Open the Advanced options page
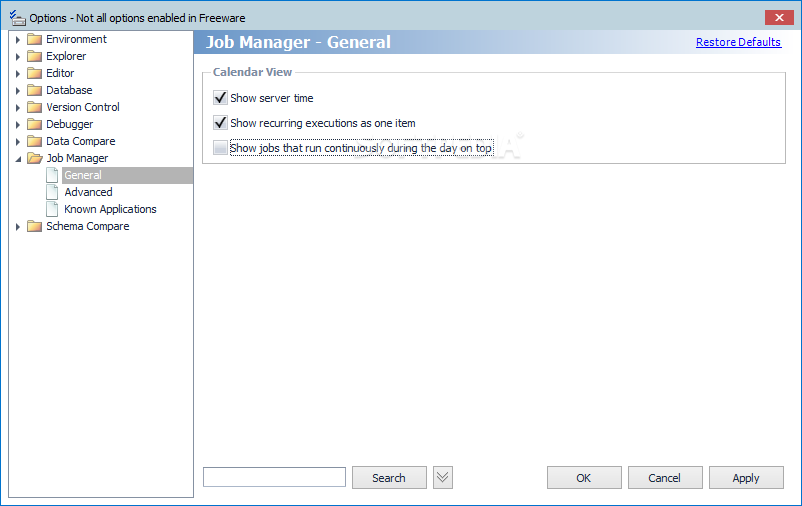Viewport: 802px width, 506px height. pos(88,192)
